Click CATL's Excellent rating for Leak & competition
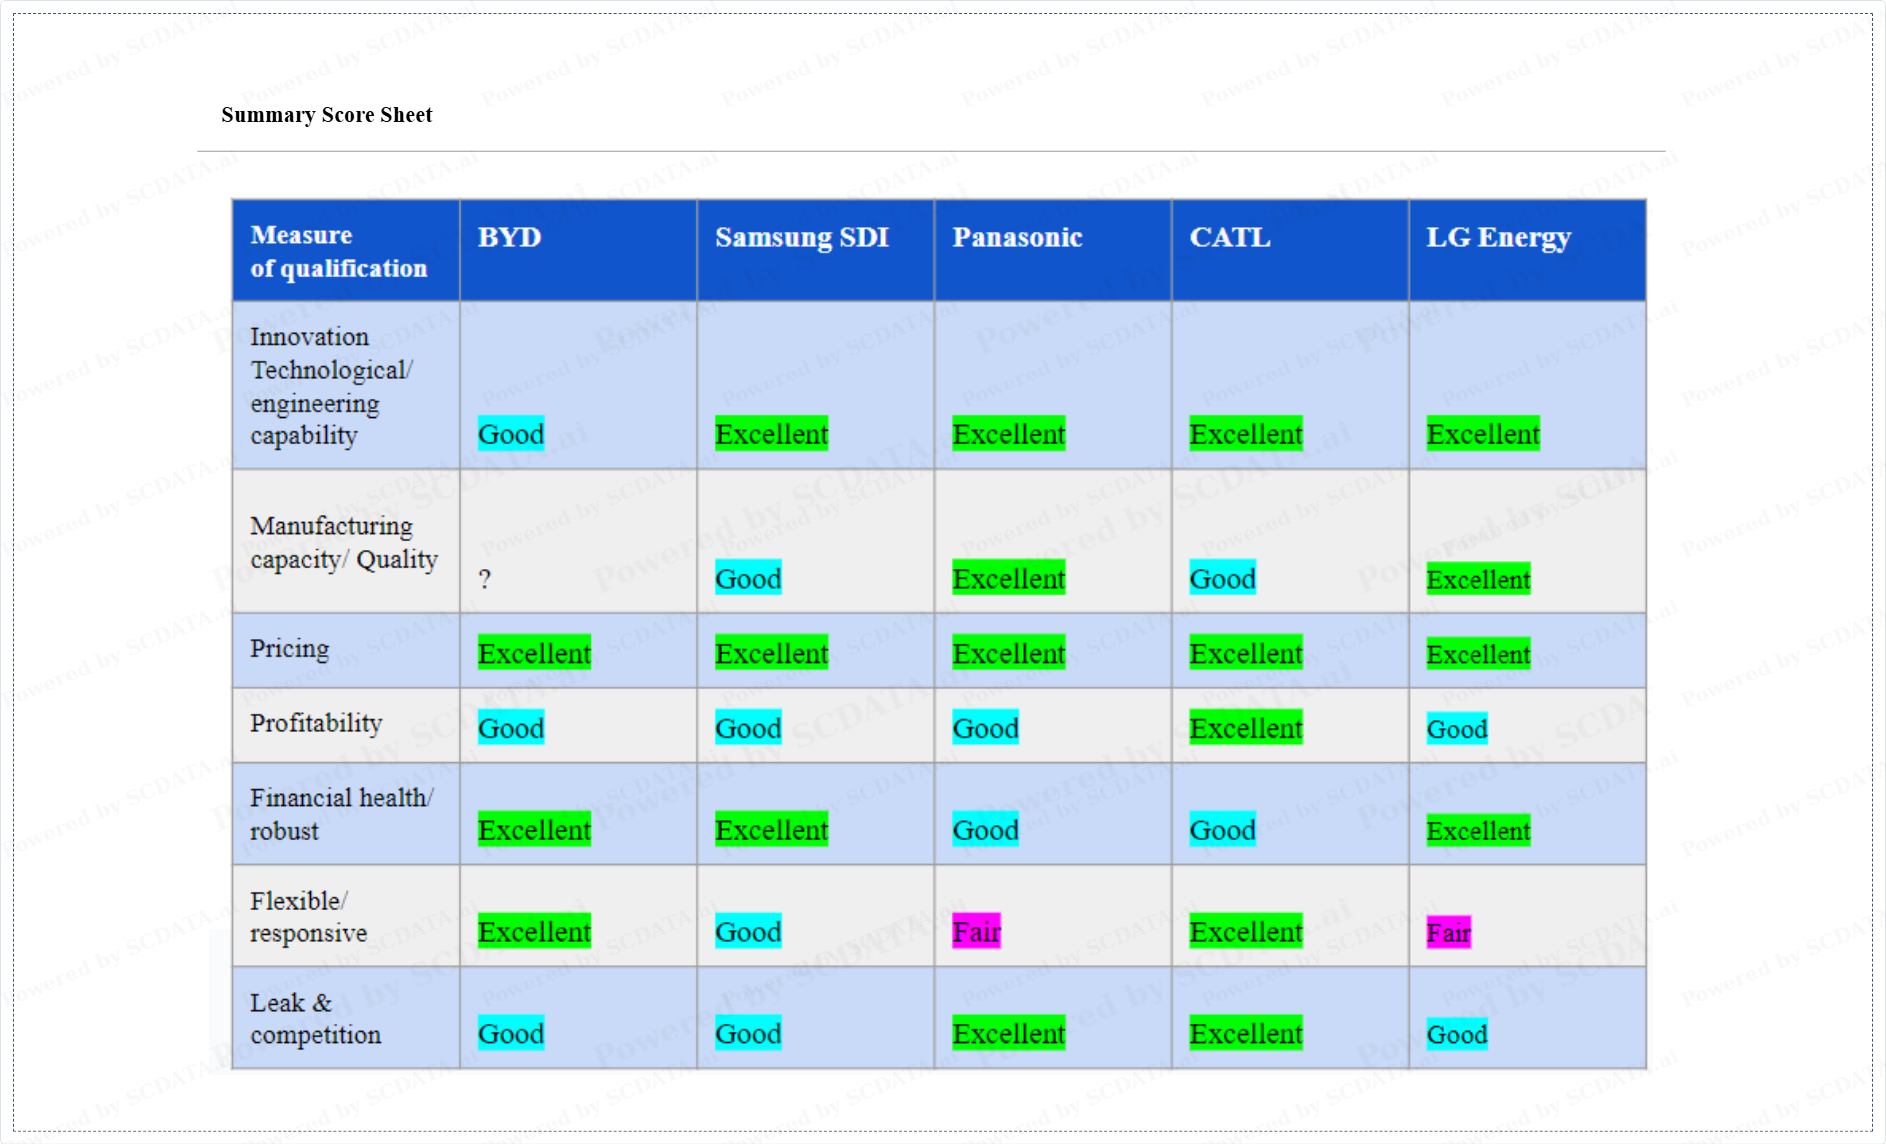Image resolution: width=1886 pixels, height=1144 pixels. point(1246,1033)
